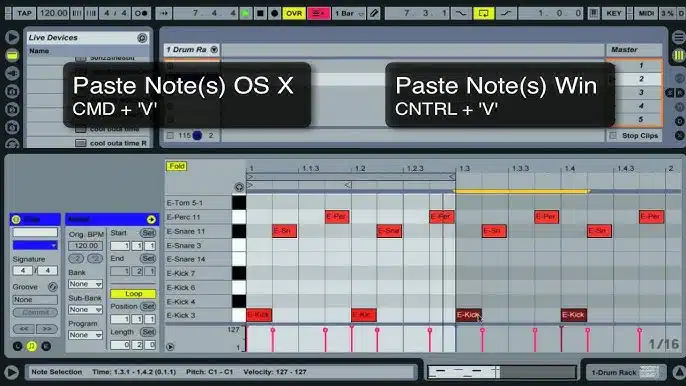Click the yellow device browser icon in sidebar
The image size is (686, 386).
12,55
